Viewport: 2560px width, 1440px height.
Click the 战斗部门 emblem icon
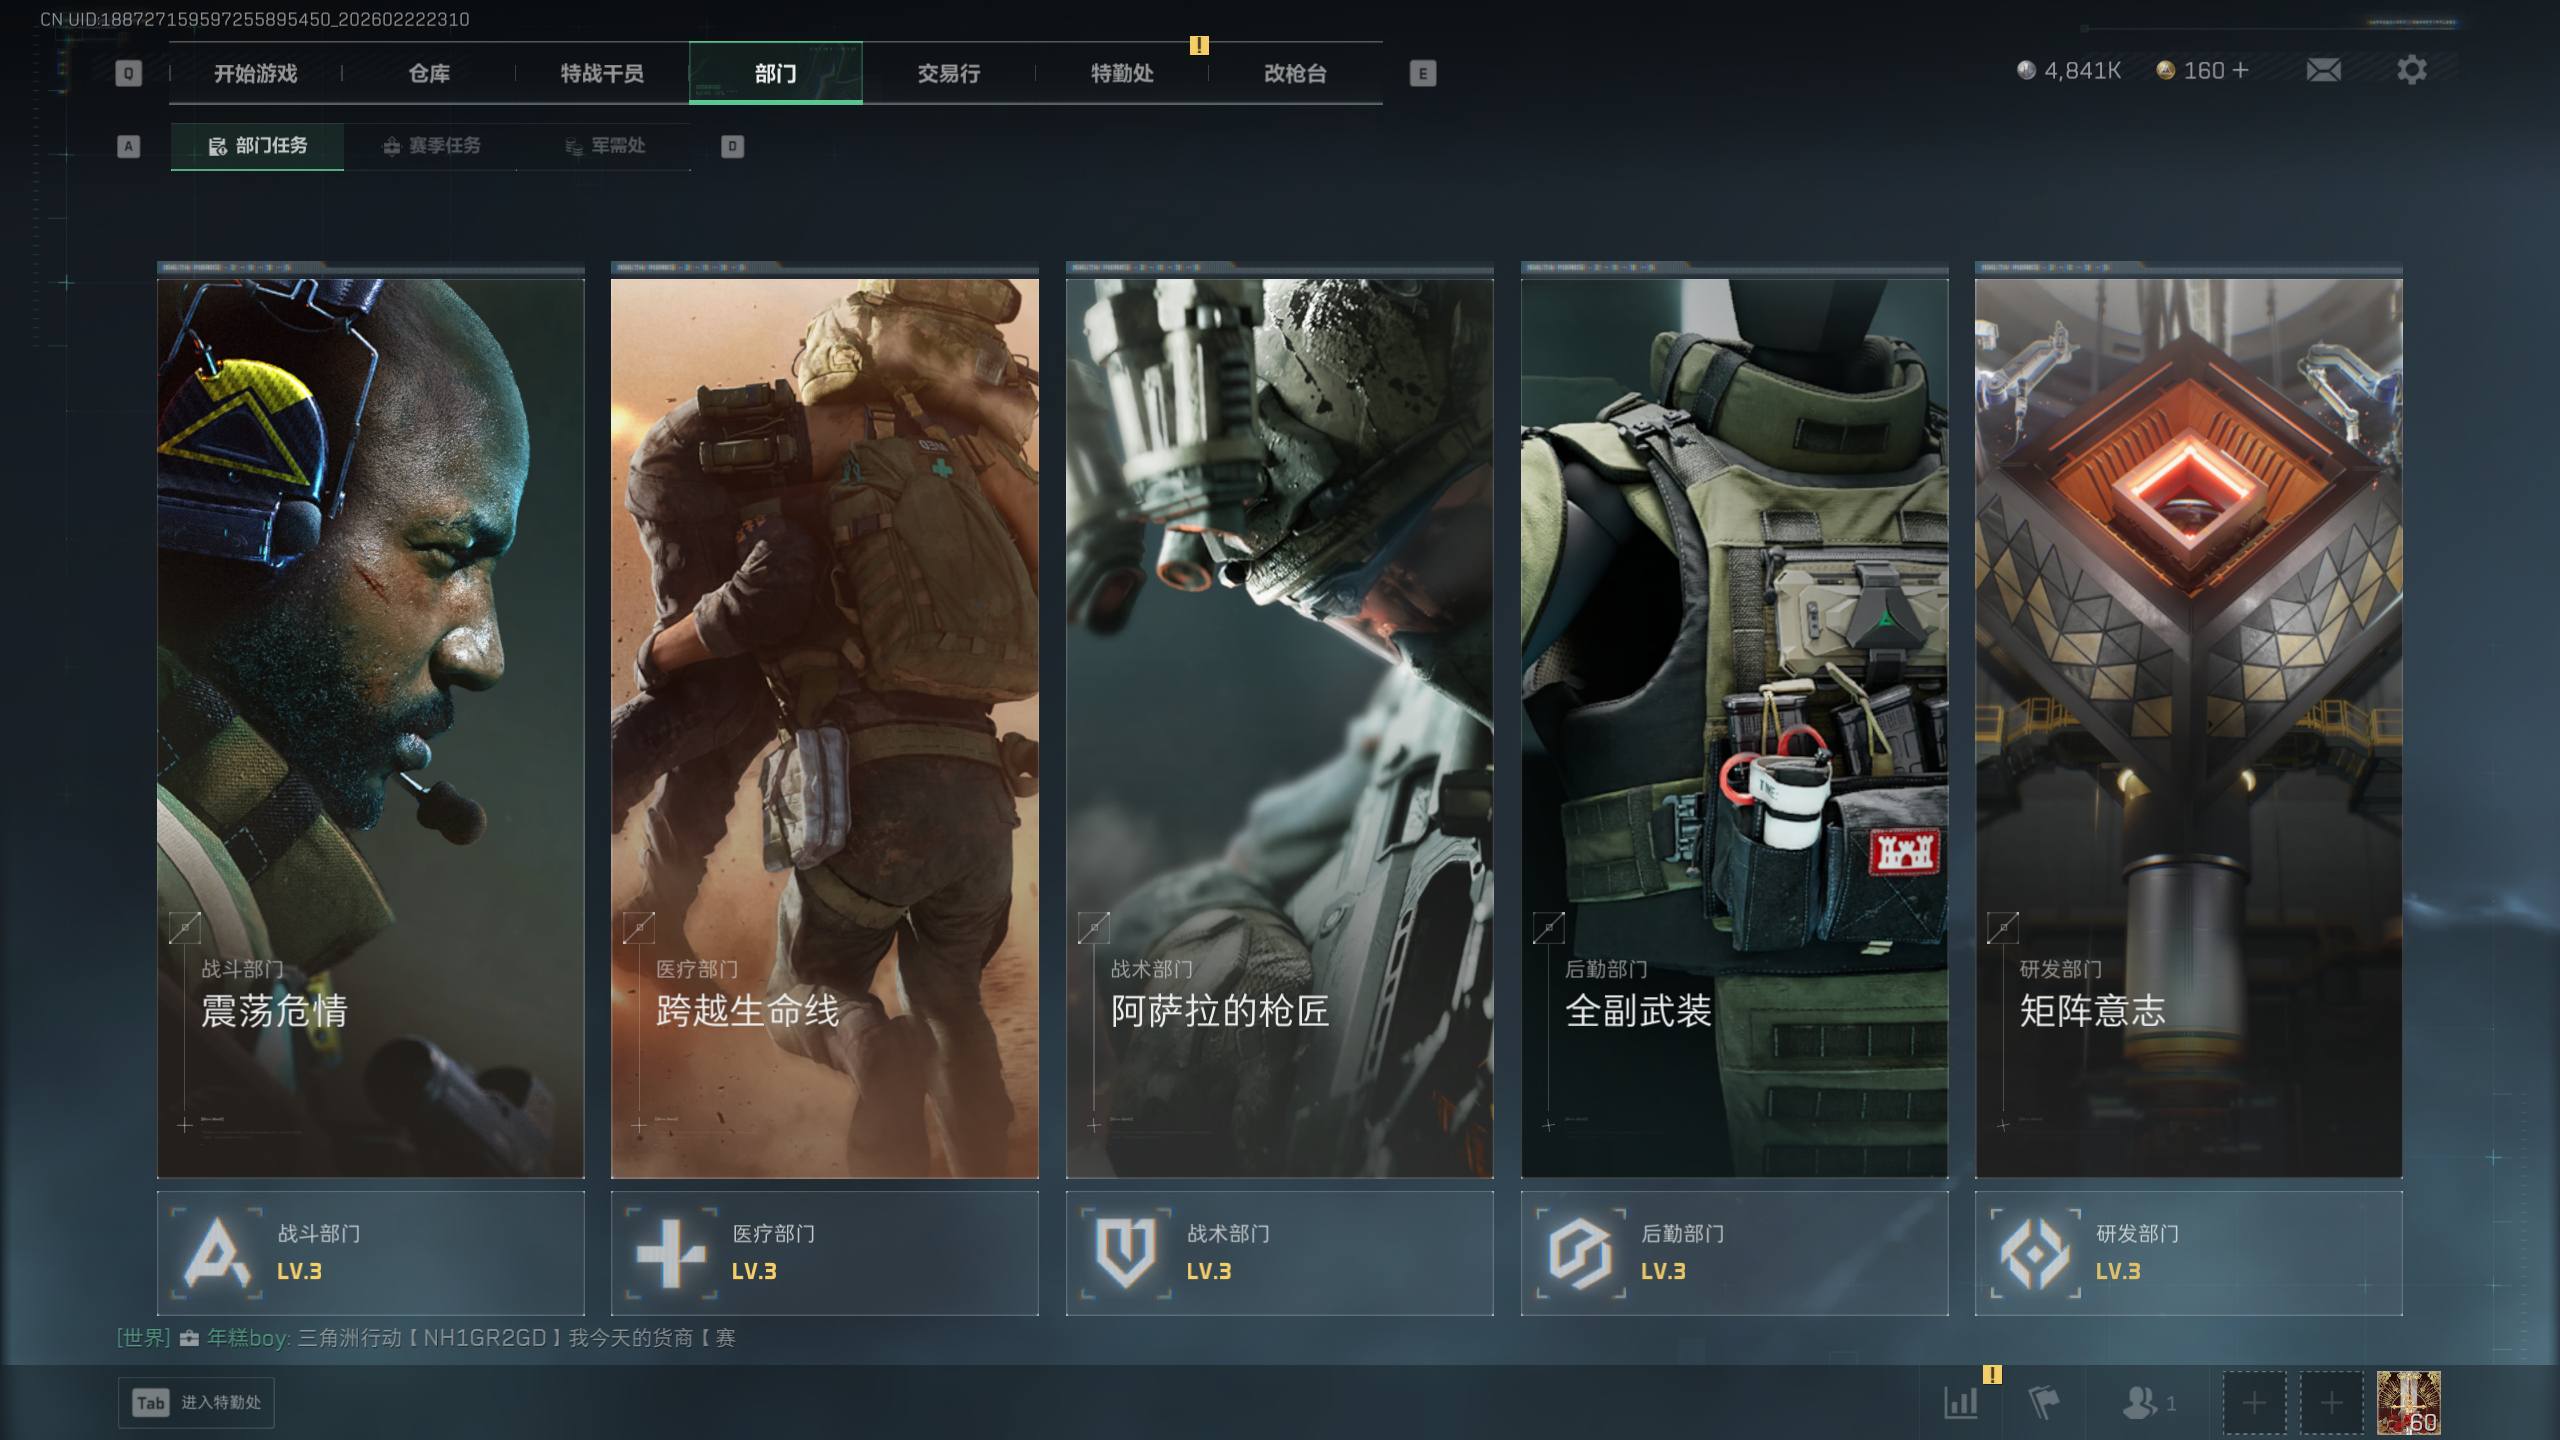(x=216, y=1253)
